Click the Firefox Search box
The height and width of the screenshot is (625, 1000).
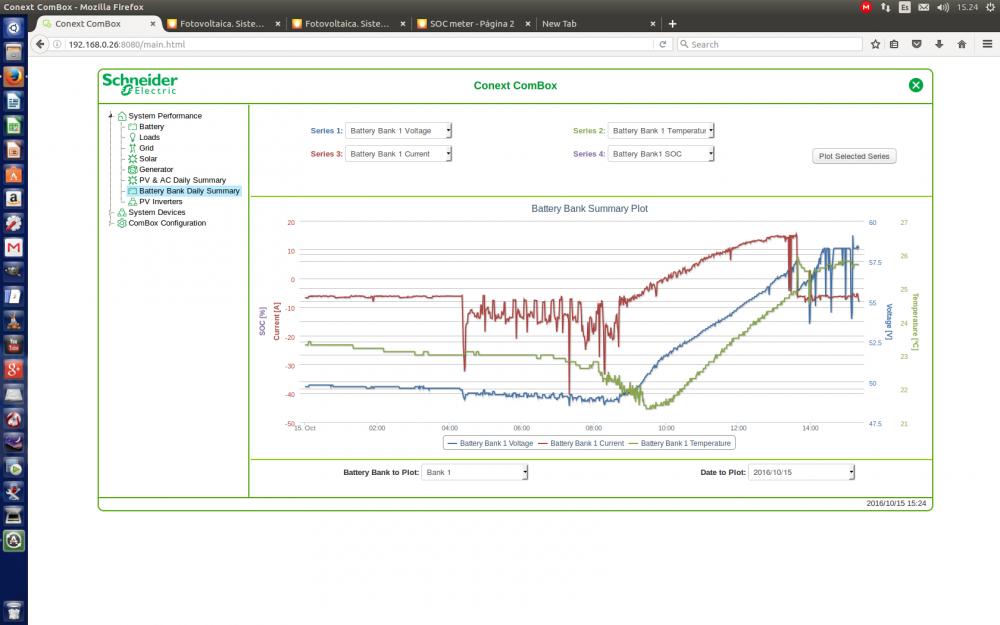coord(770,44)
